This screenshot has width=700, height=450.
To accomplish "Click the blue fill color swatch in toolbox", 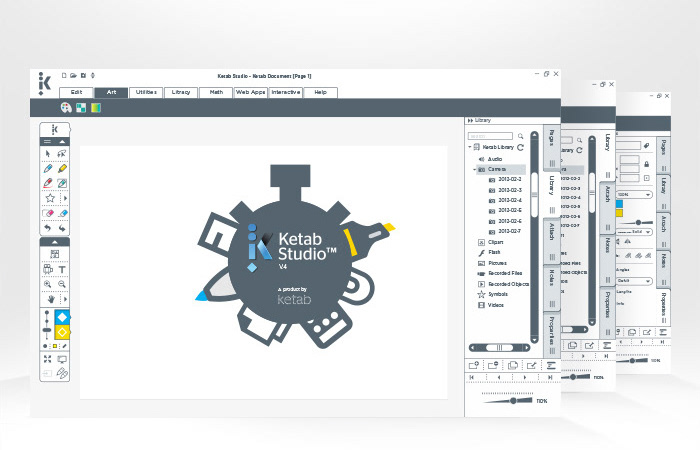I will (62, 317).
